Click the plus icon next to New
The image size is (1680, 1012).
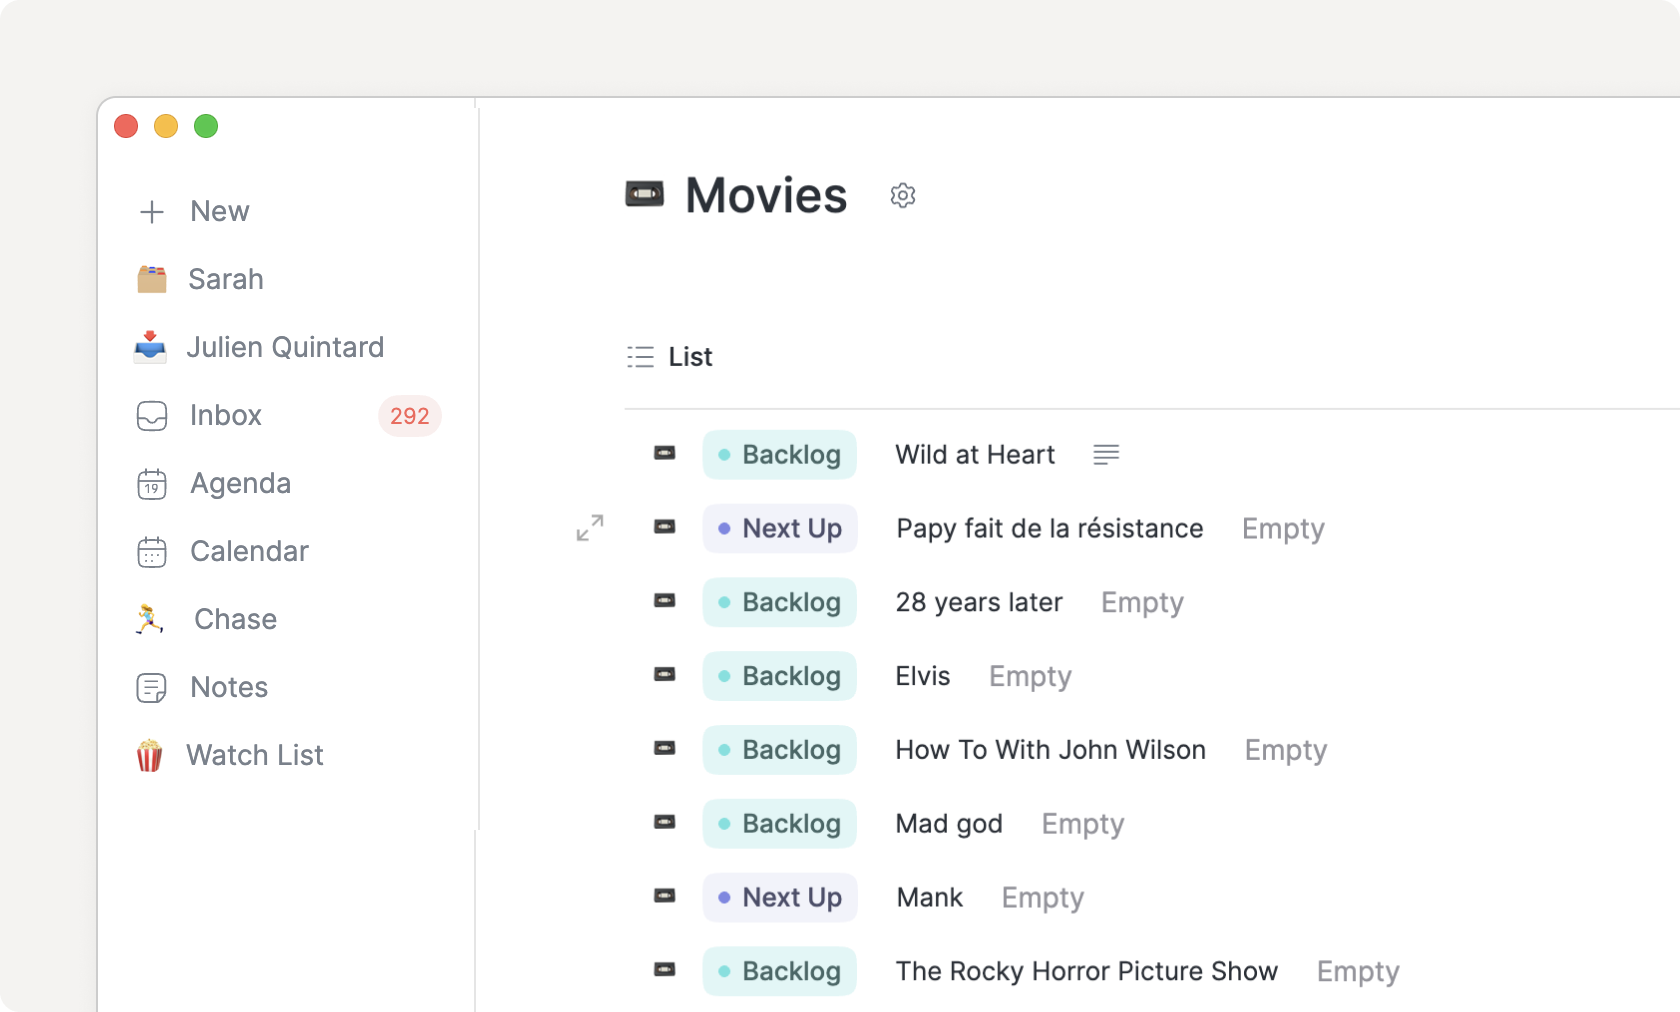pyautogui.click(x=152, y=212)
